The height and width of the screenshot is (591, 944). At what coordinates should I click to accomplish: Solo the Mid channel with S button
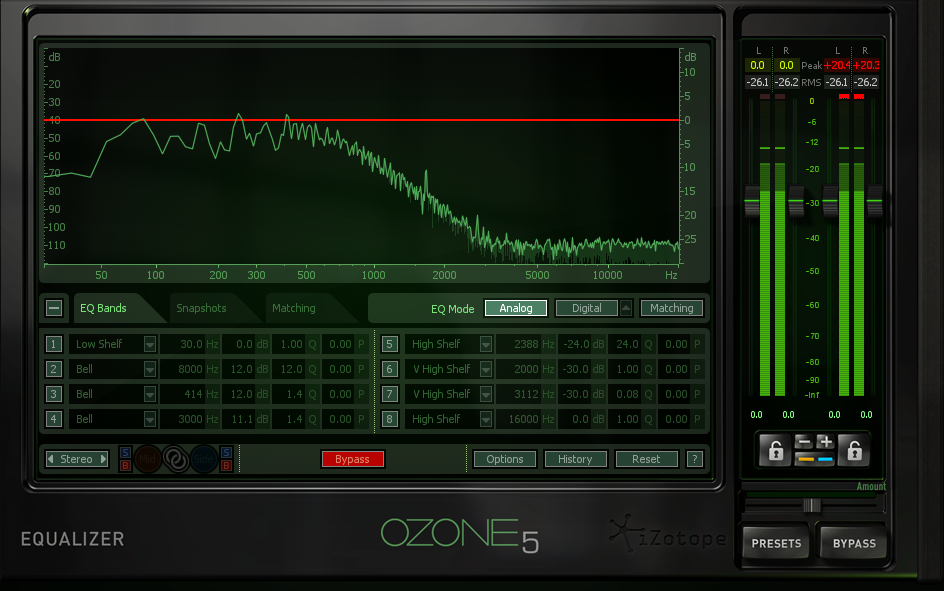(x=125, y=453)
